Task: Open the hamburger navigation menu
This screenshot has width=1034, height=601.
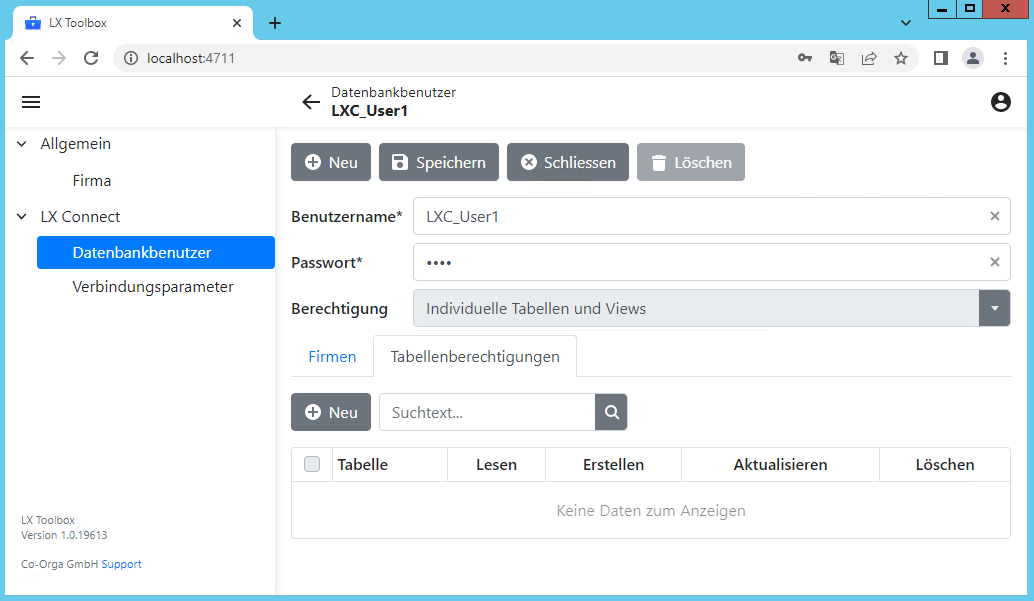Action: [x=31, y=102]
